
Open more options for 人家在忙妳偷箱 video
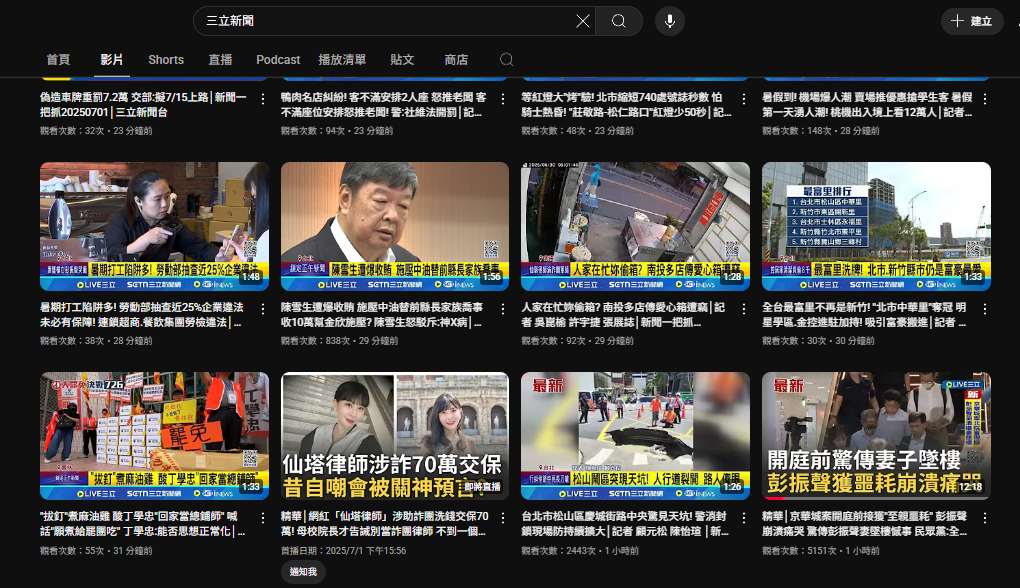tap(744, 309)
